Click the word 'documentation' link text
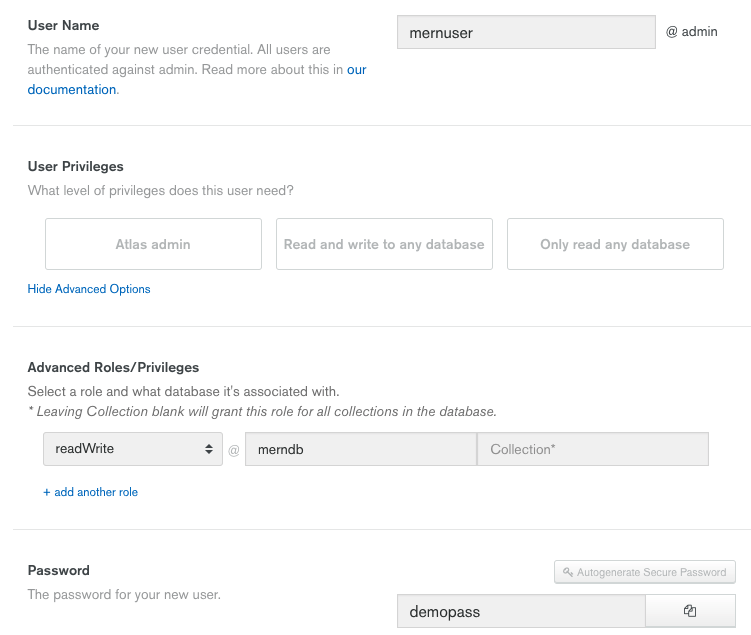The image size is (751, 635). click(72, 90)
